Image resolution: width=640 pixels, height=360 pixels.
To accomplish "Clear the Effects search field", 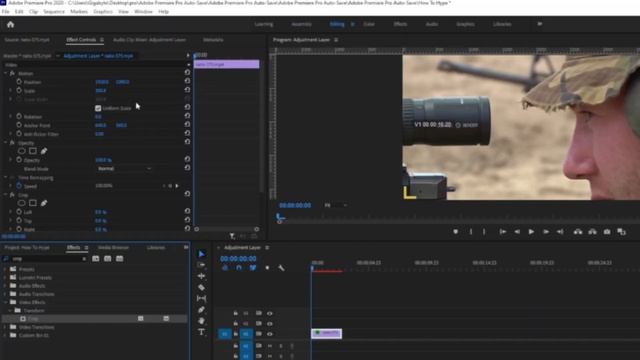I will click(84, 259).
